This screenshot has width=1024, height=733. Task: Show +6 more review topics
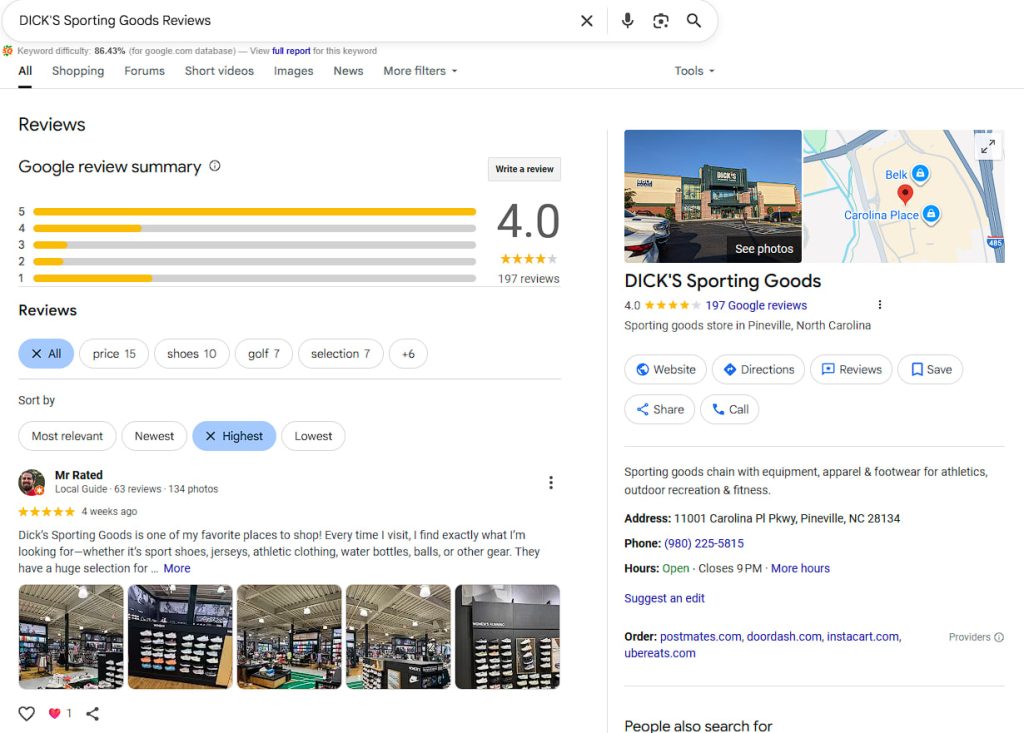pos(408,353)
